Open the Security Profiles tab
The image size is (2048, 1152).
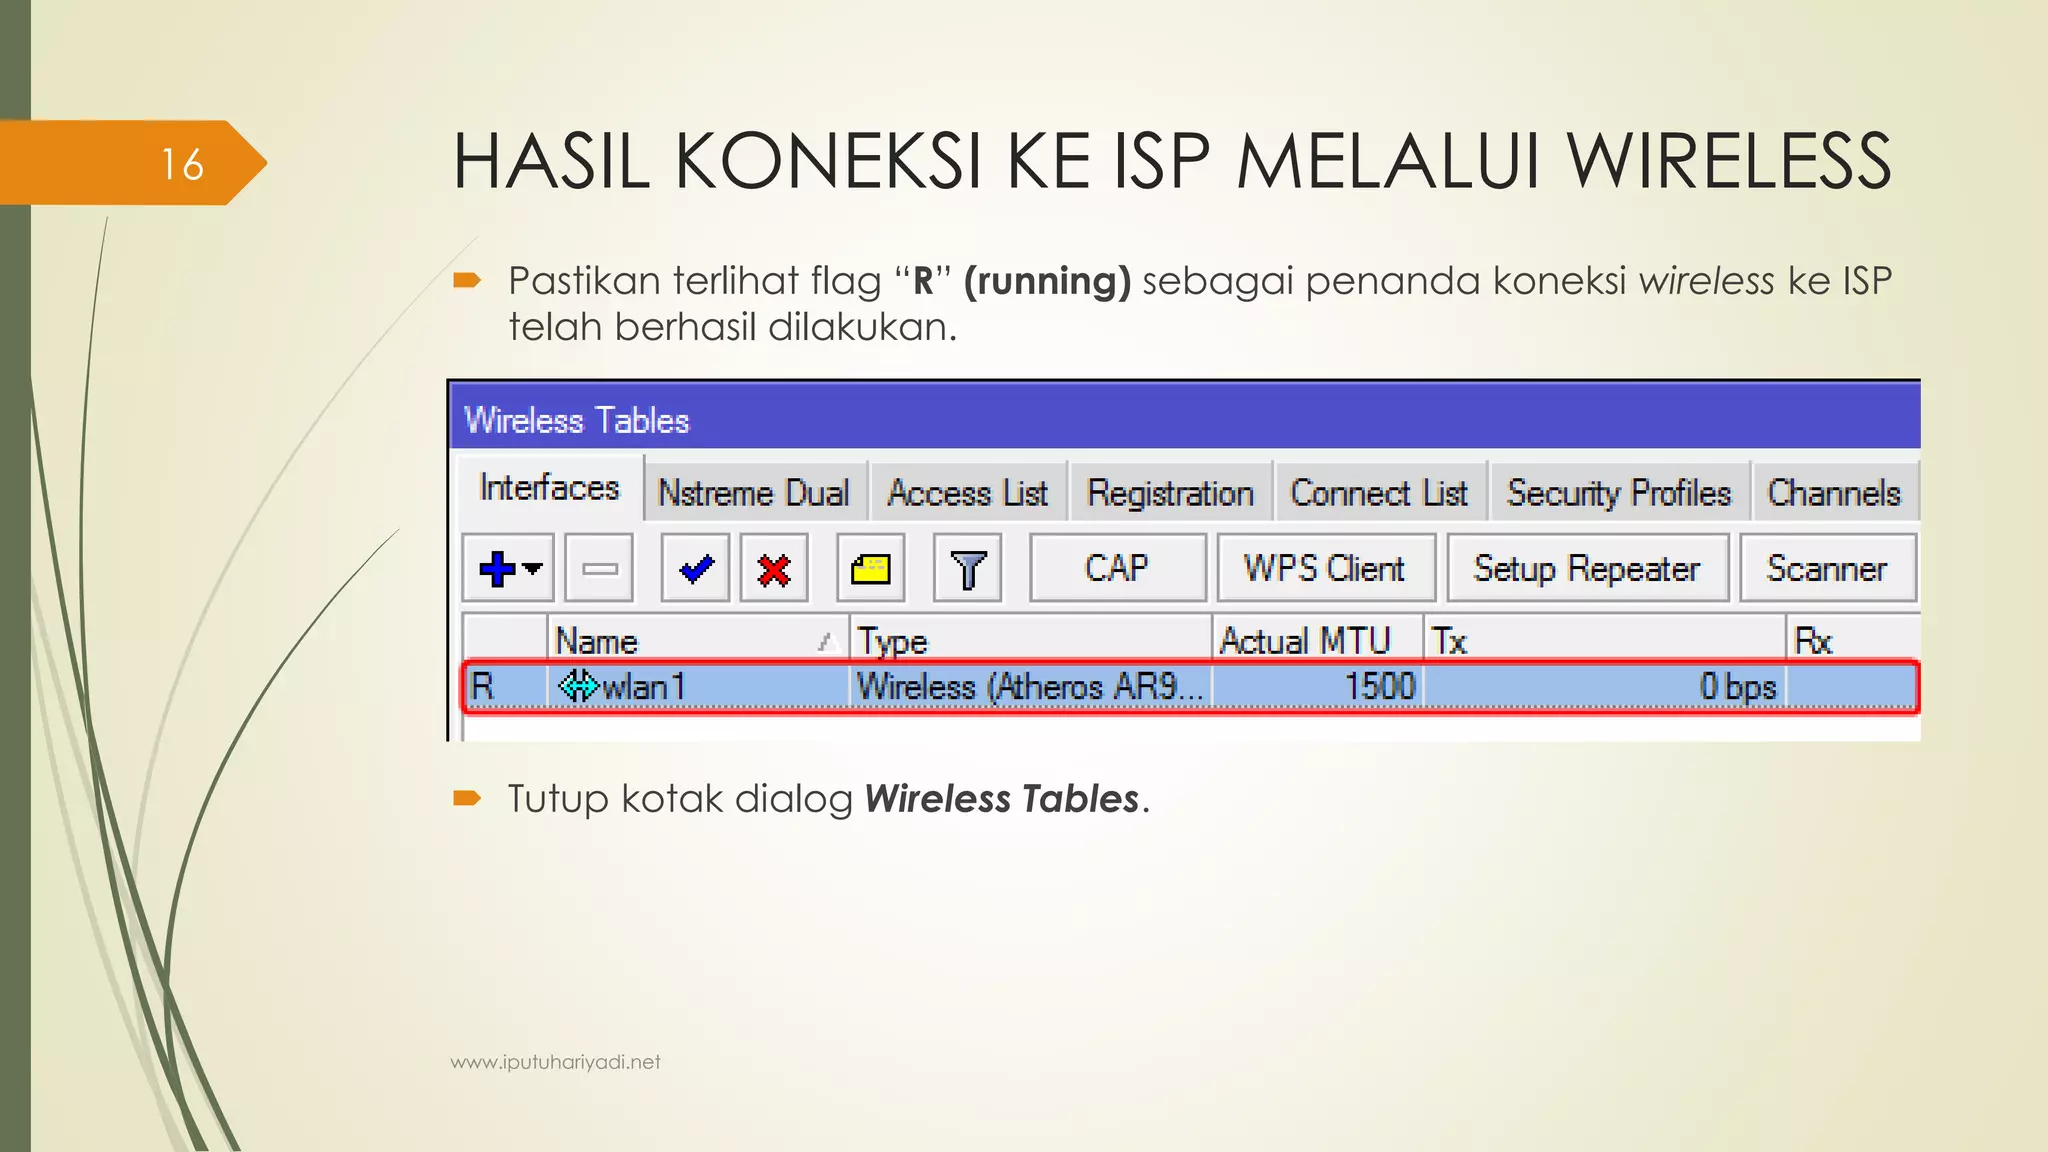pyautogui.click(x=1619, y=493)
